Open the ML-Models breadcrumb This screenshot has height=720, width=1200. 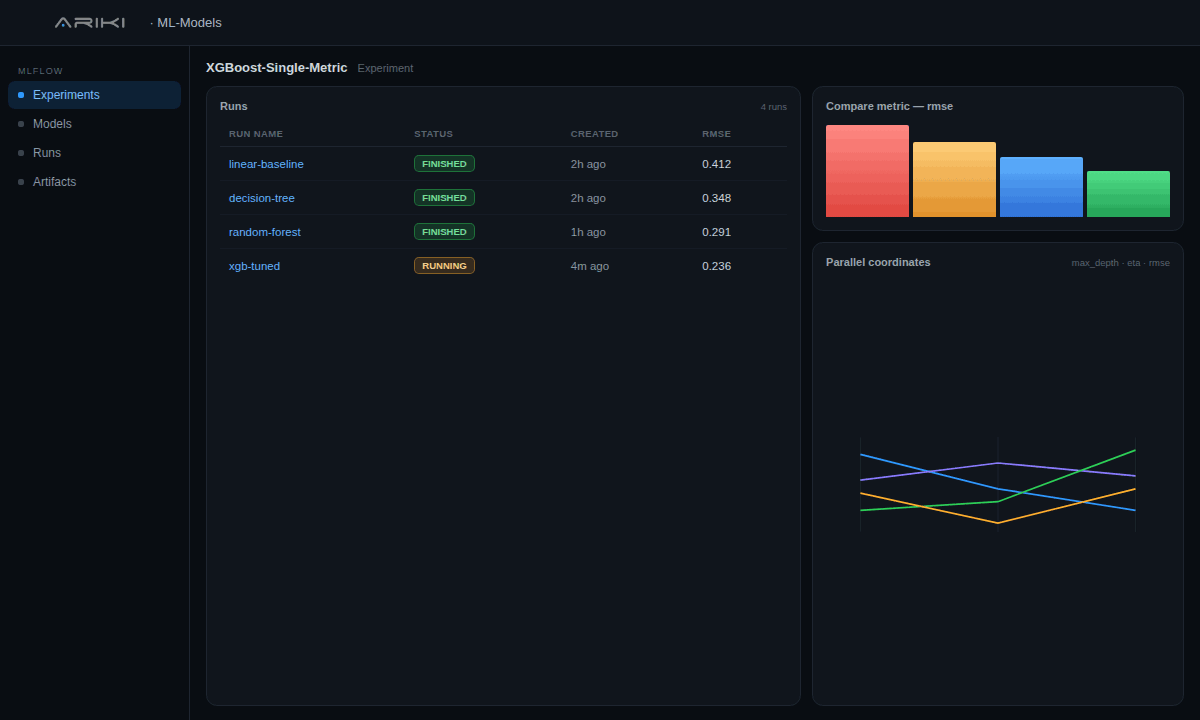pyautogui.click(x=189, y=22)
